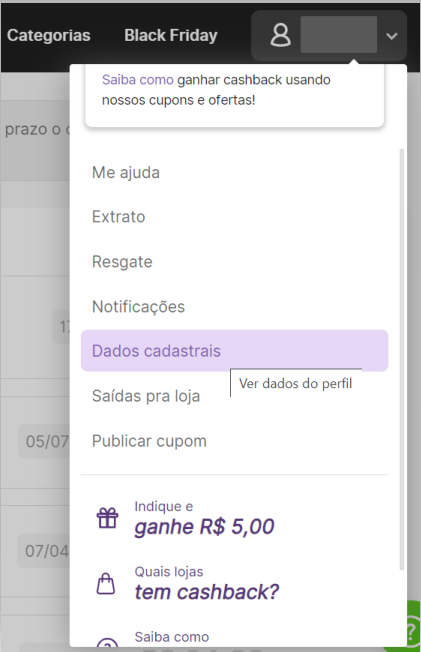The height and width of the screenshot is (652, 421).
Task: Choose Publicar cupom from the menu
Action: [x=149, y=441]
